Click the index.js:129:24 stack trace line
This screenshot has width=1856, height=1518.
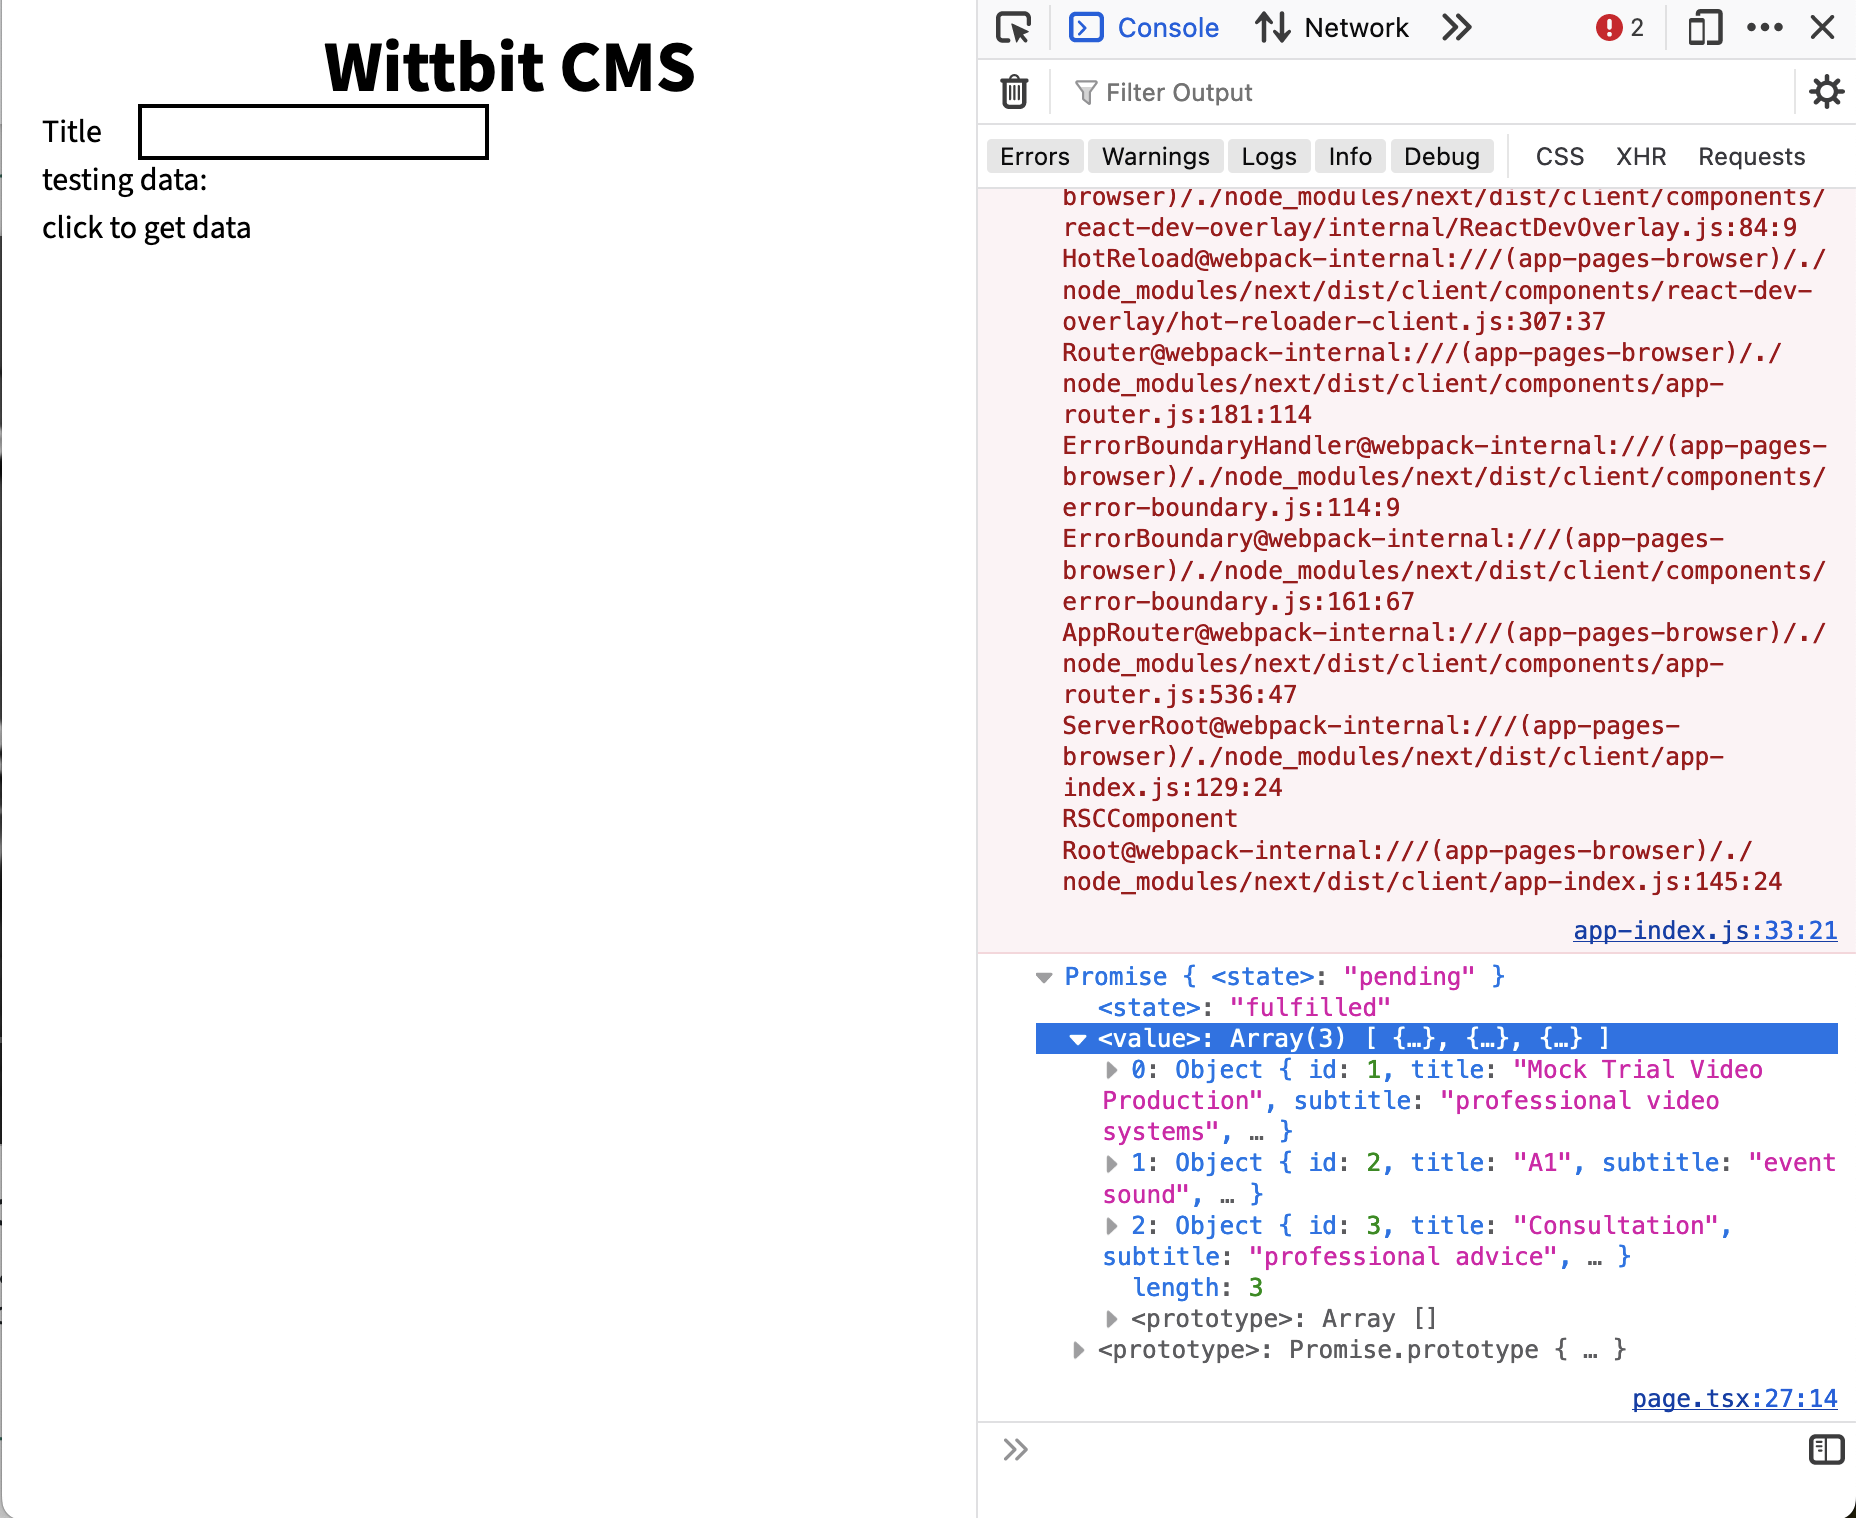click(1172, 788)
